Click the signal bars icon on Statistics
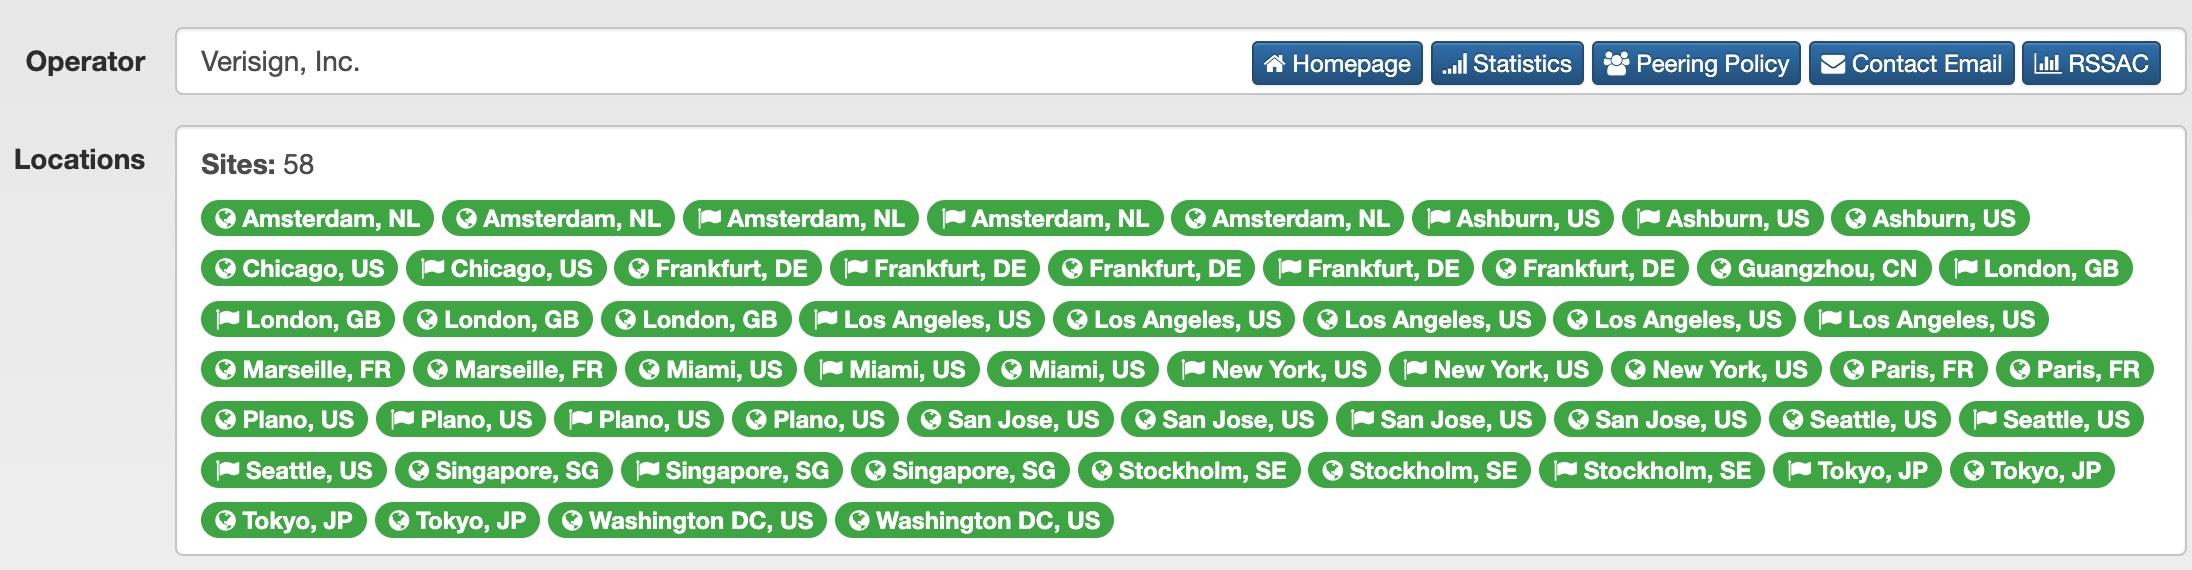Viewport: 2192px width, 570px height. tap(1454, 64)
